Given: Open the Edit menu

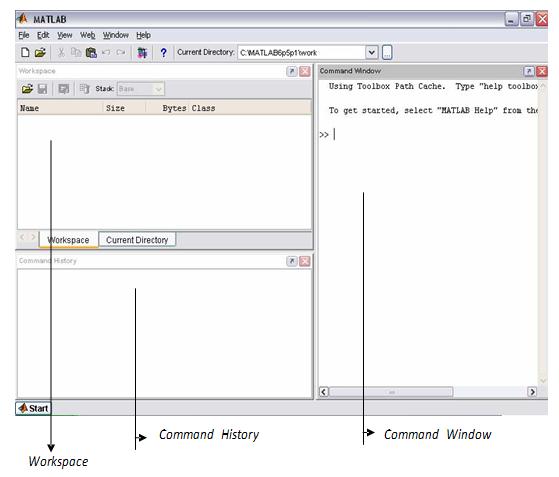Looking at the screenshot, I should (x=43, y=35).
